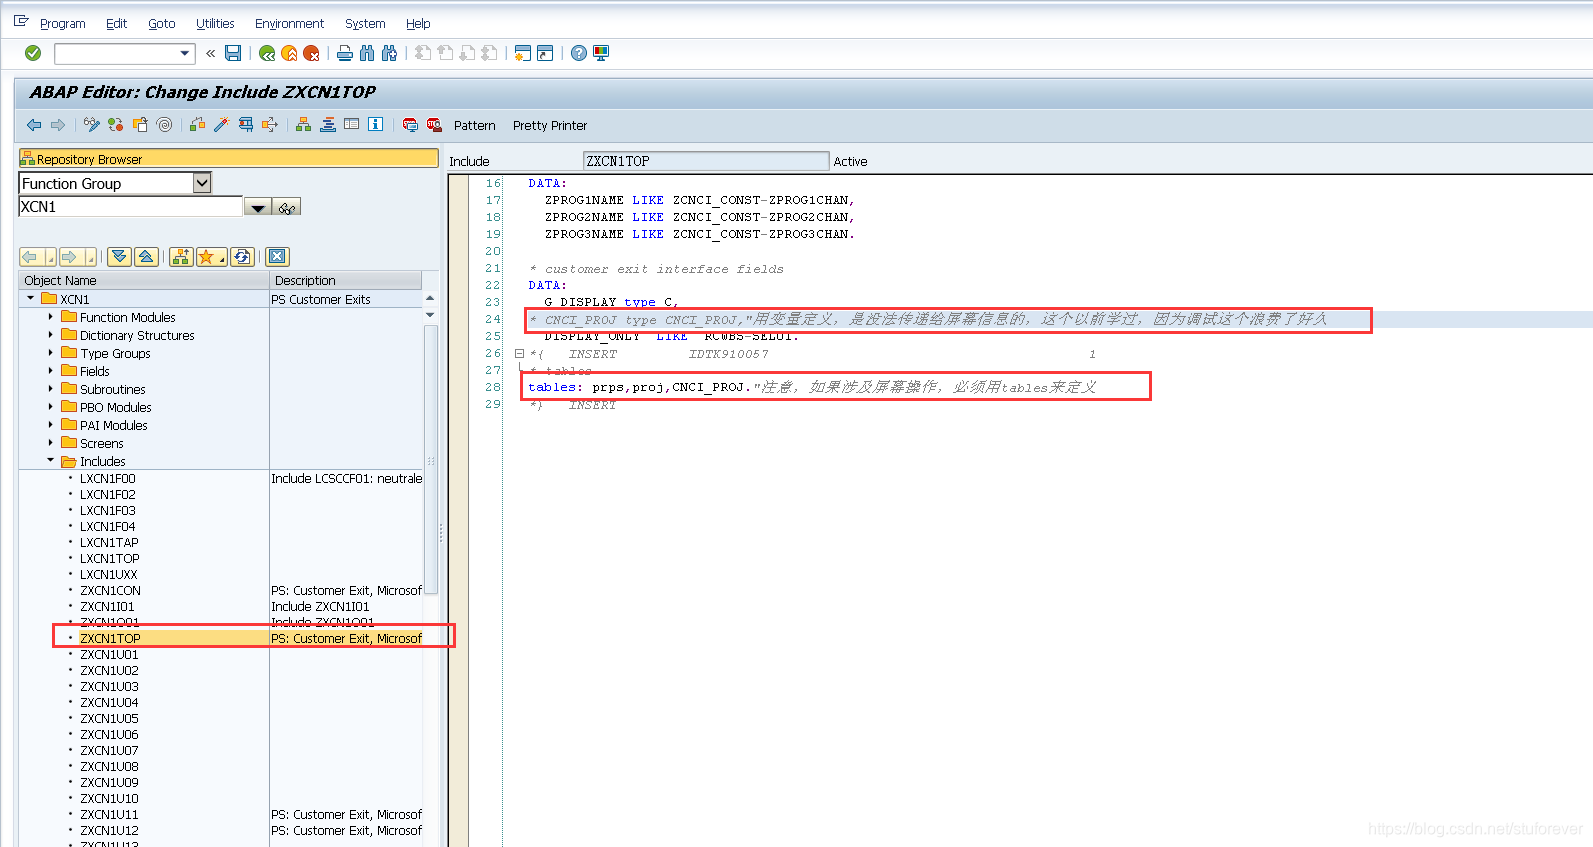Print using the printer icon

click(x=345, y=53)
